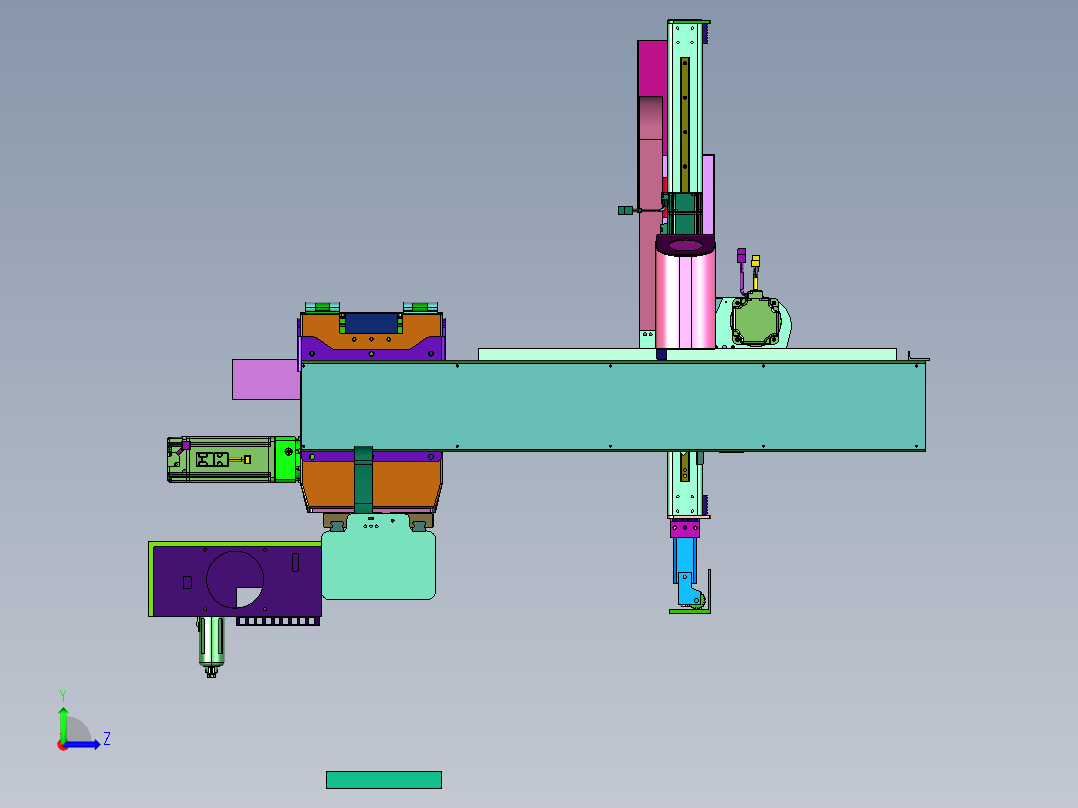This screenshot has width=1078, height=808.
Task: Click the Z axis label
Action: tap(107, 739)
